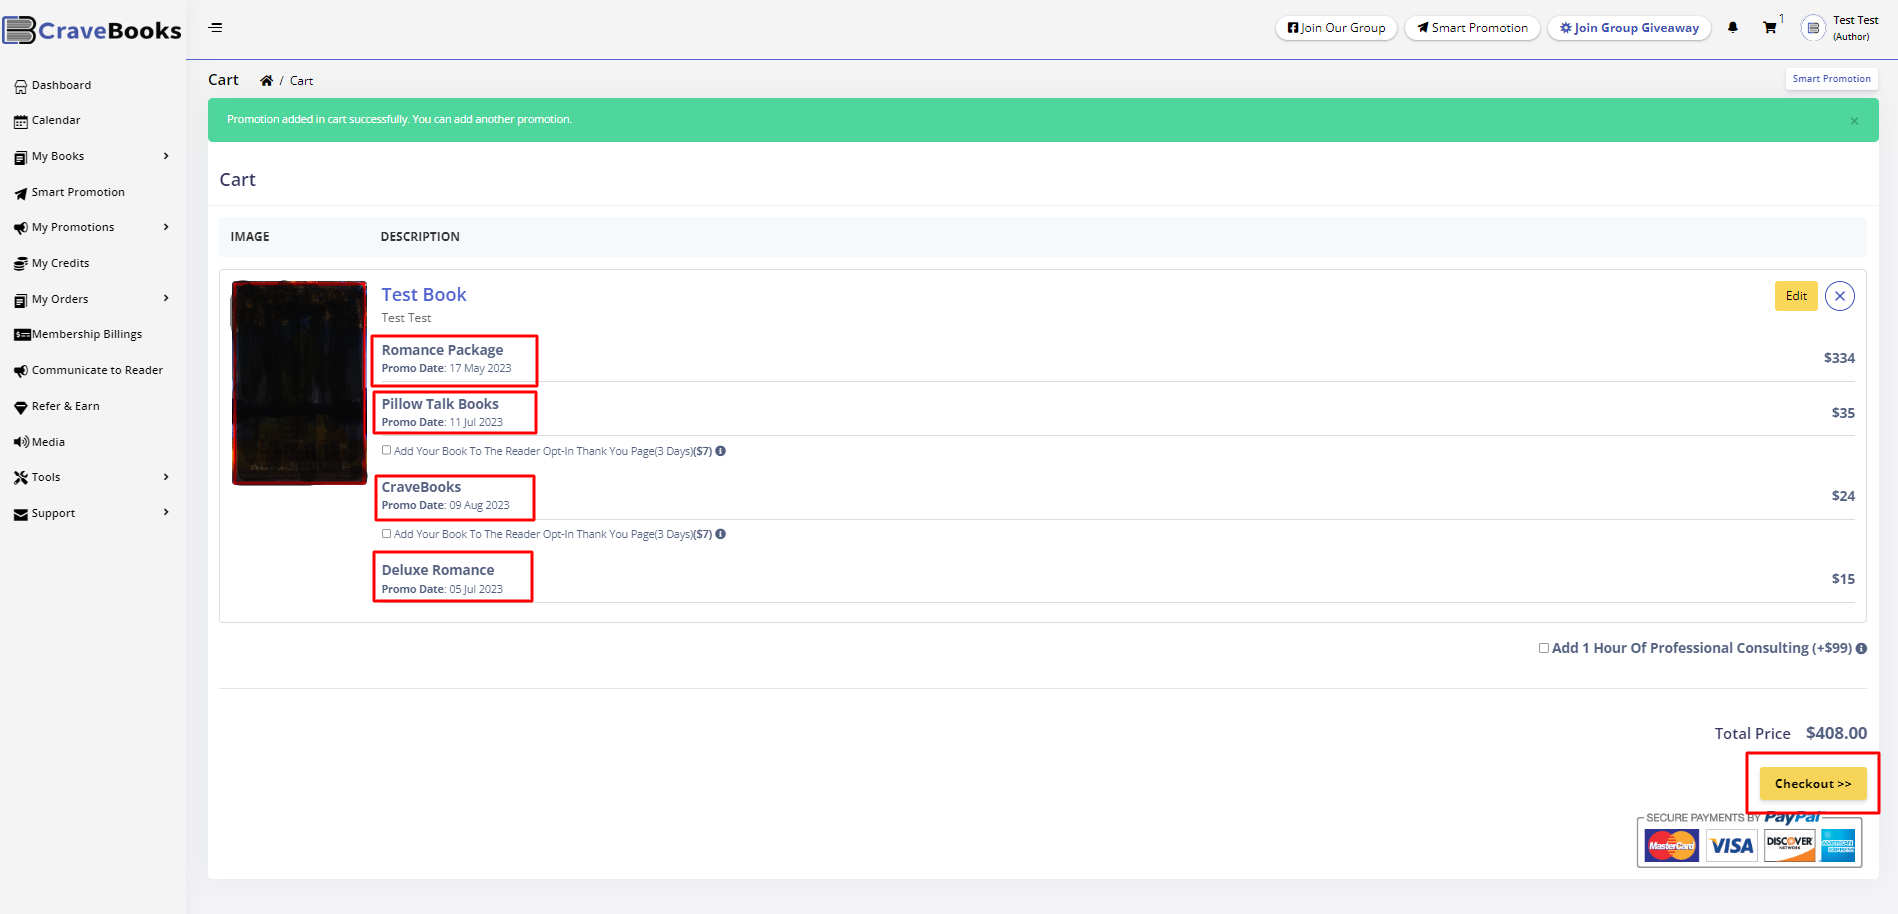Expand the Tools submenu arrow

click(x=166, y=477)
